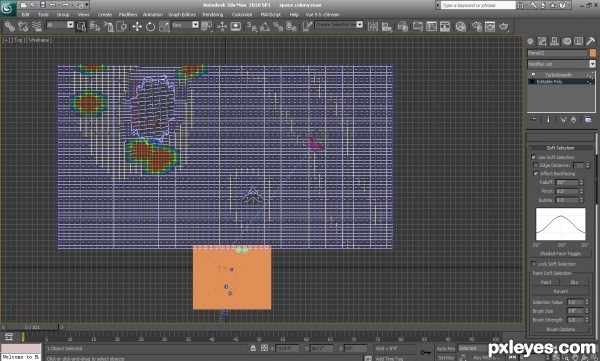Click the Mirror tool in main toolbar
Screen dimensions: 600x361
coord(373,26)
